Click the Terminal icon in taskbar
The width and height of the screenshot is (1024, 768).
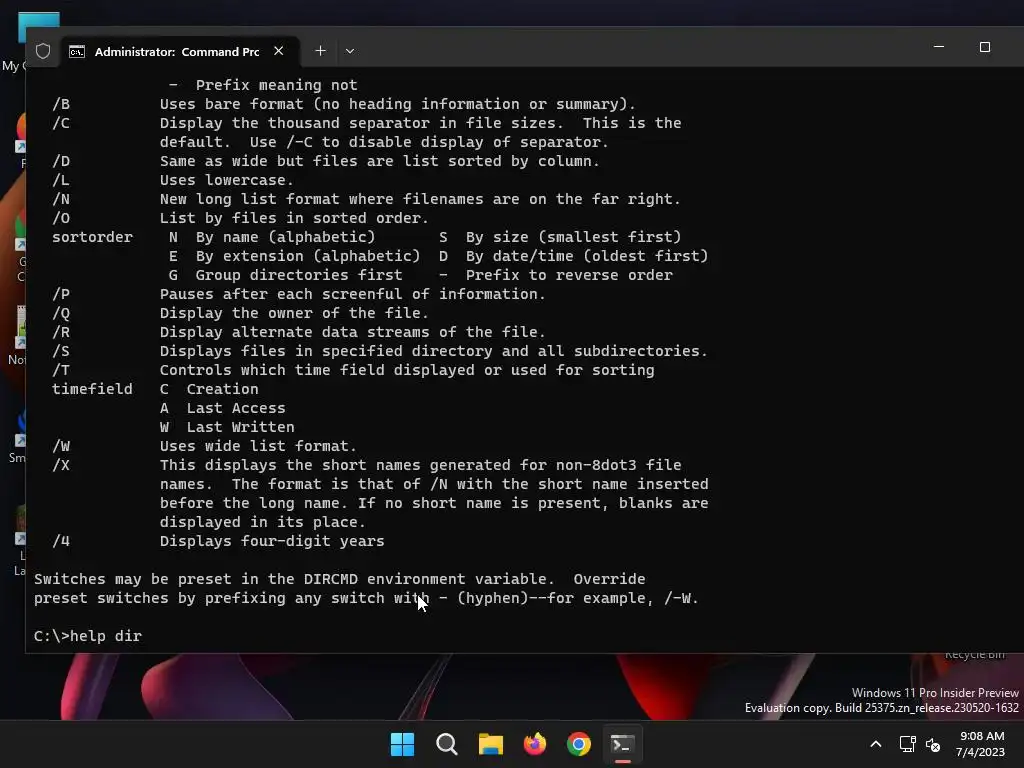click(x=622, y=744)
